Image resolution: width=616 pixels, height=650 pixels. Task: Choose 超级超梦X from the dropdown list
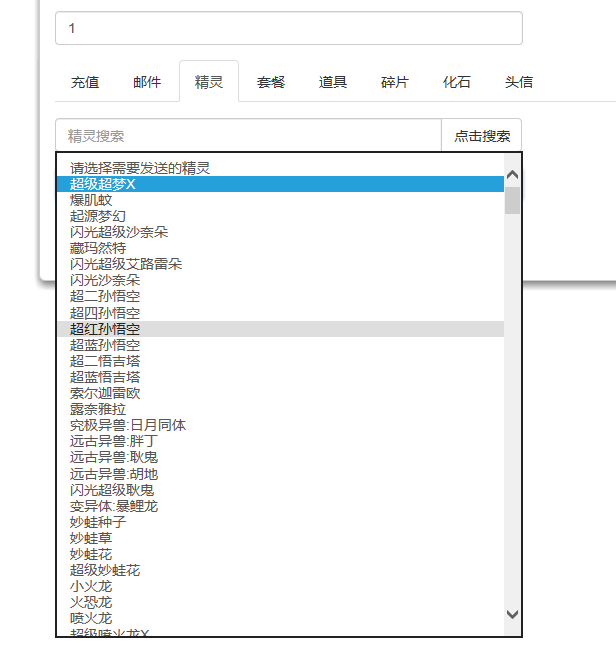[x=103, y=184]
